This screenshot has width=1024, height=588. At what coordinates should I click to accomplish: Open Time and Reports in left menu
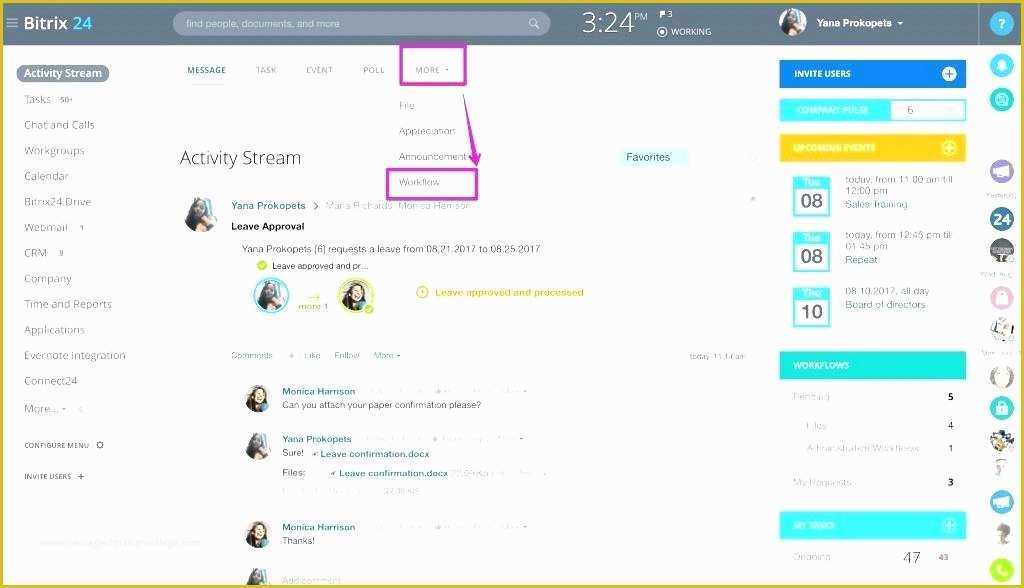(x=68, y=304)
